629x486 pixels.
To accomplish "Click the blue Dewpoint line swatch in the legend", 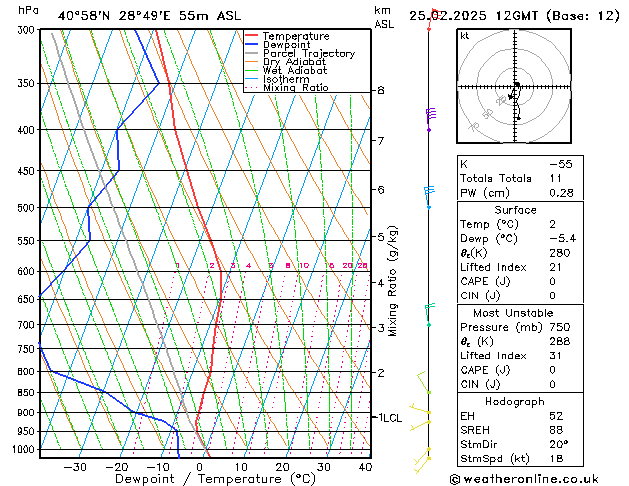I will click(252, 45).
